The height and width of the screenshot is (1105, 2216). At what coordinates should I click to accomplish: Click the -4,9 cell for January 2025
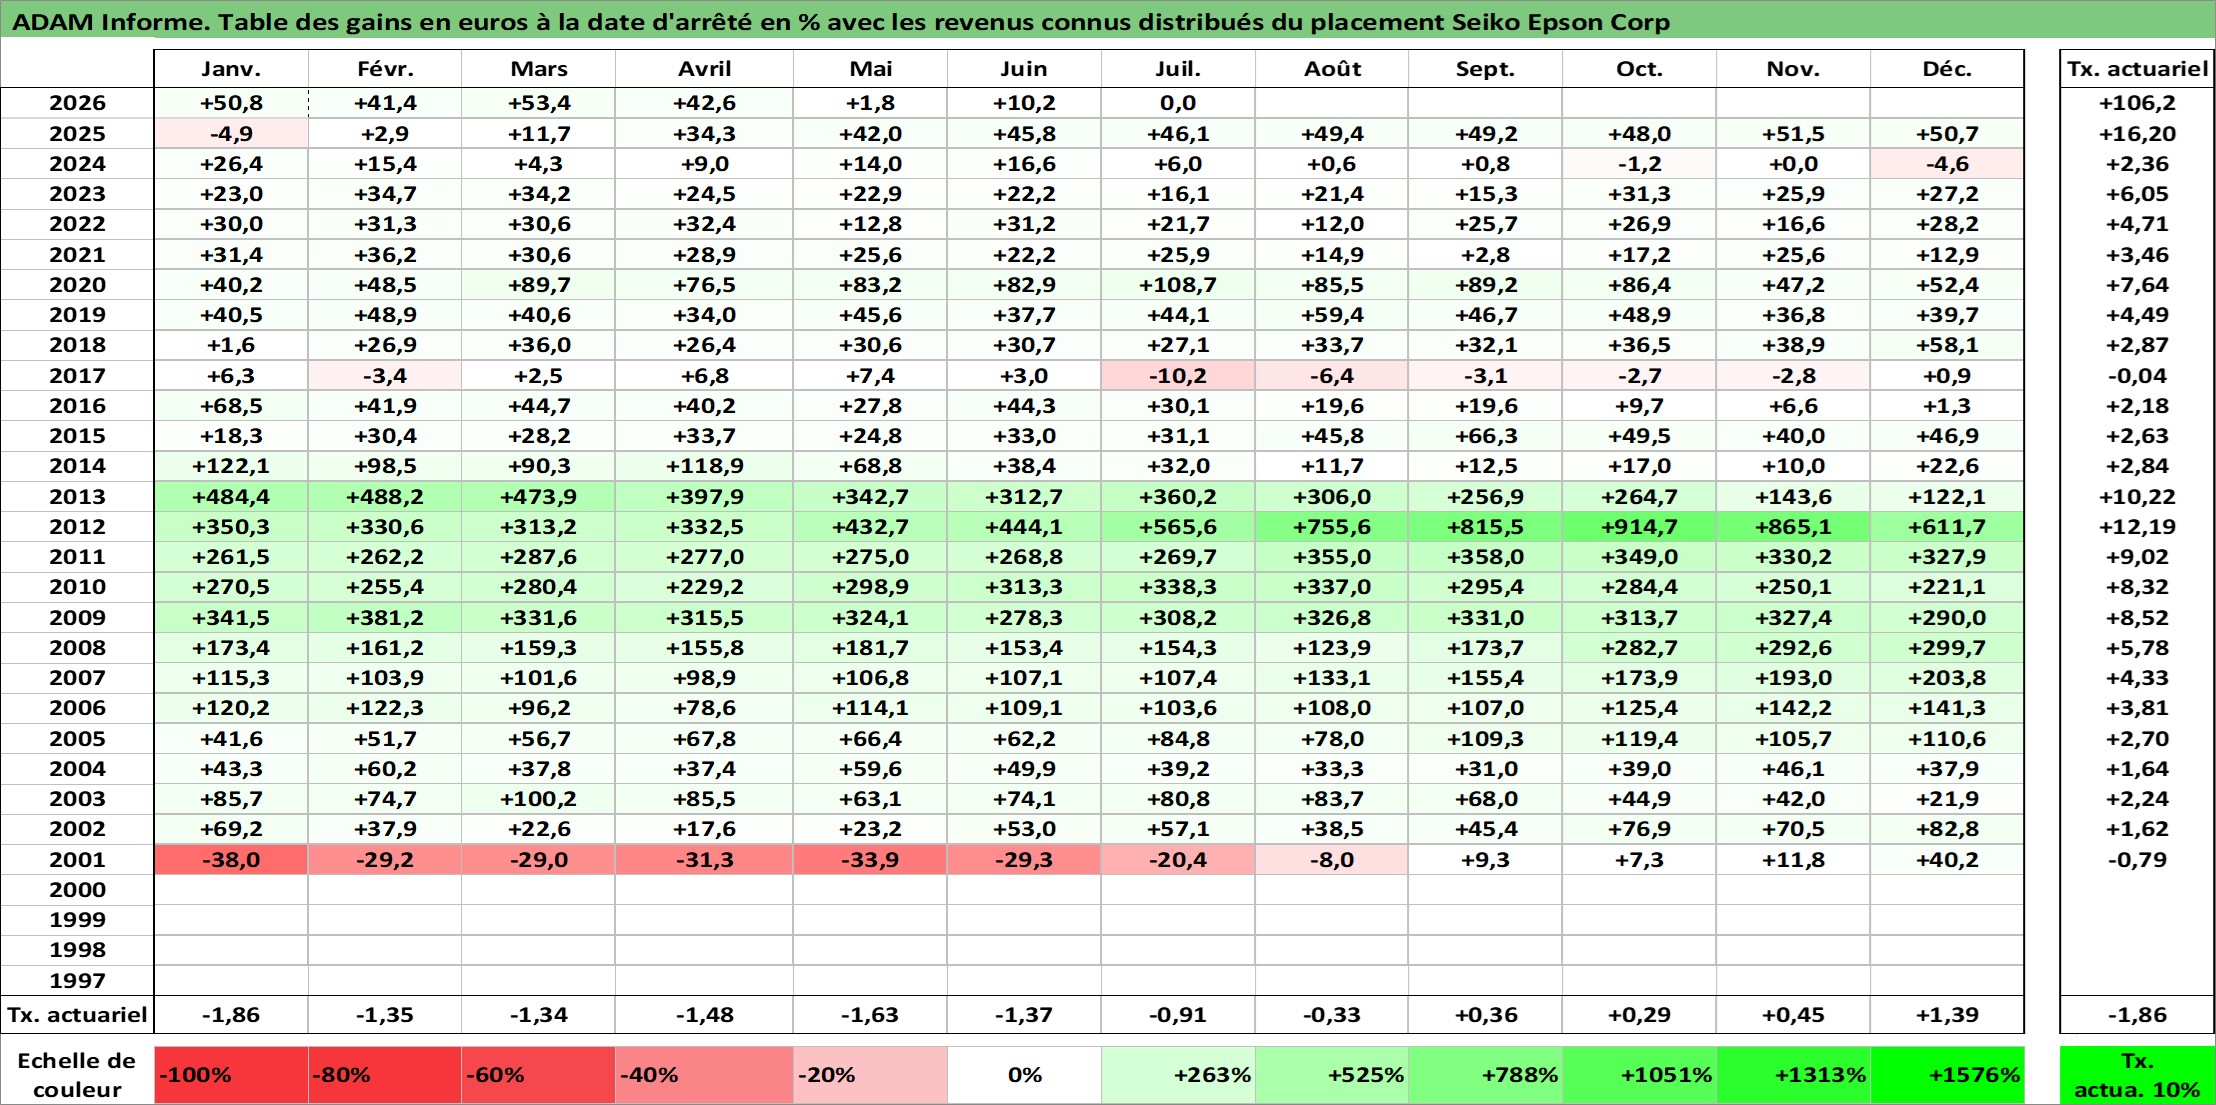tap(231, 134)
